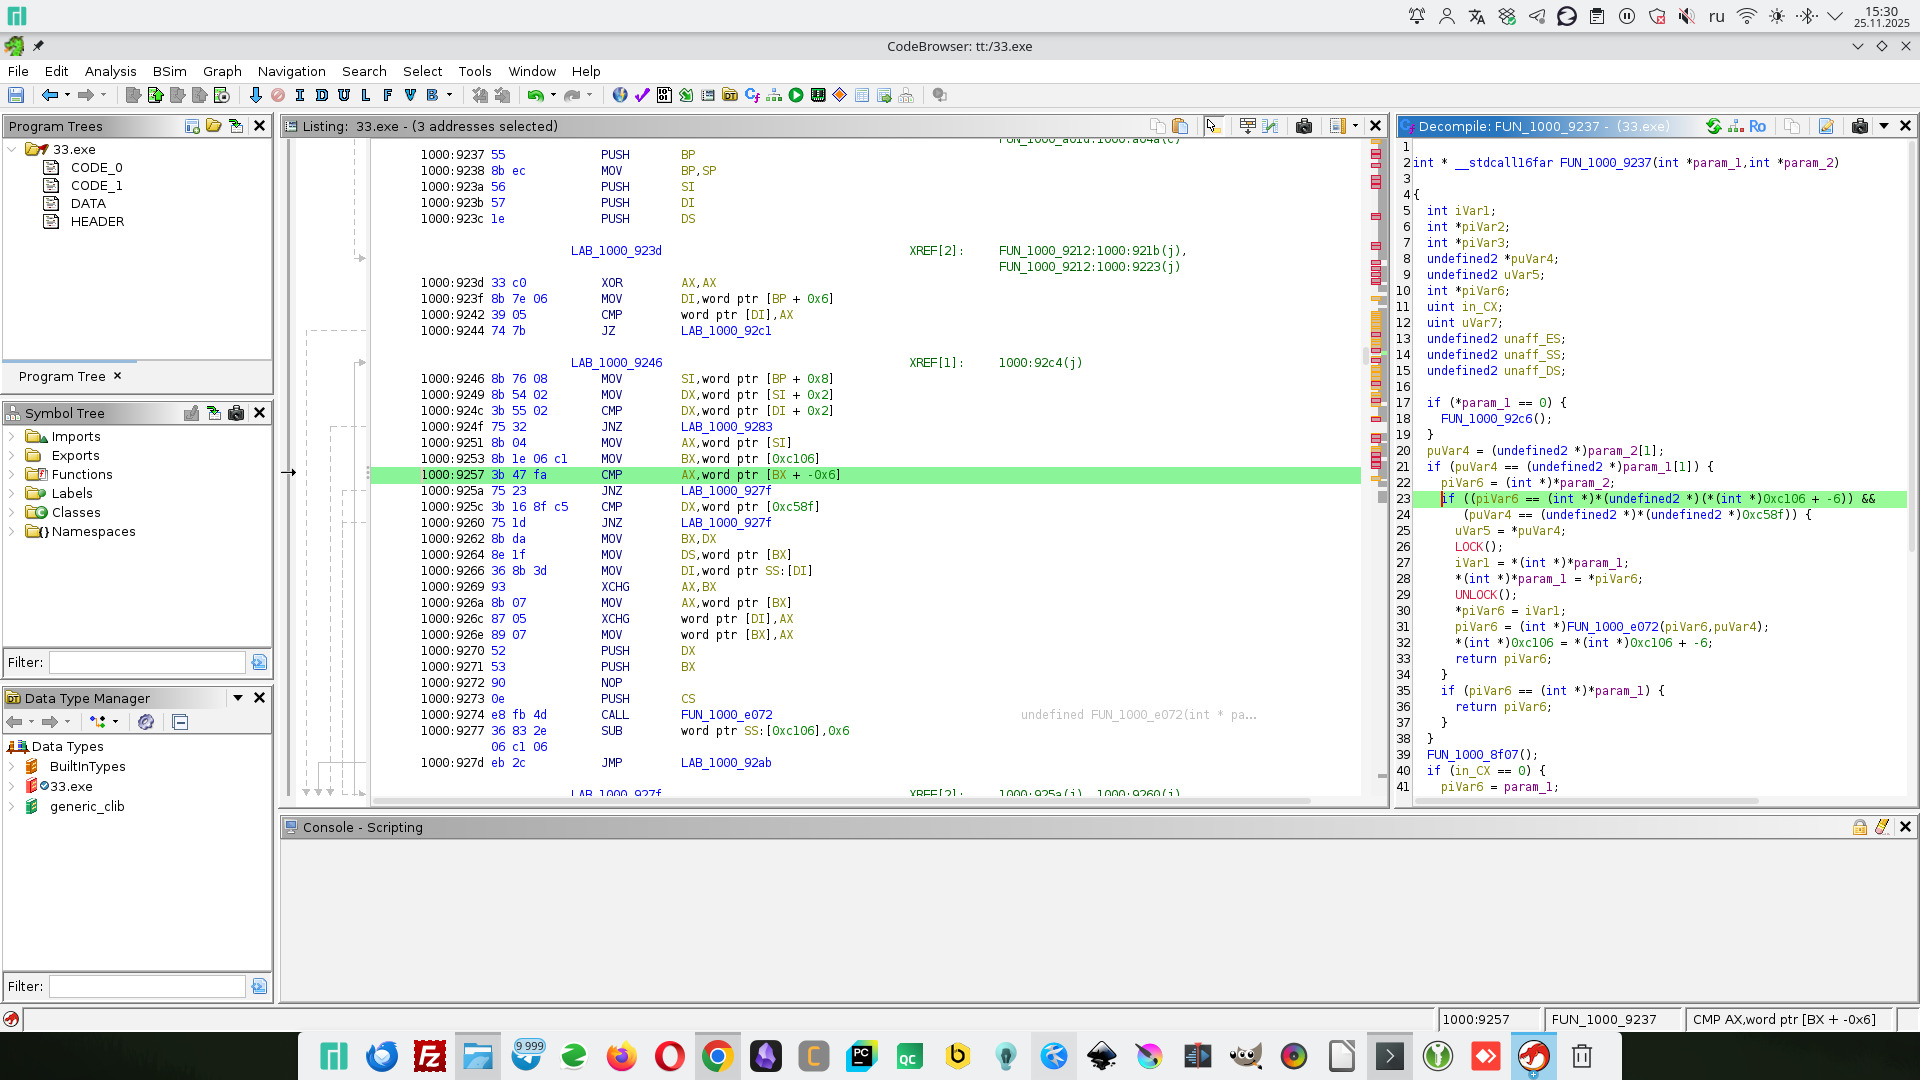Click the green Undo arrow icon

tap(535, 95)
